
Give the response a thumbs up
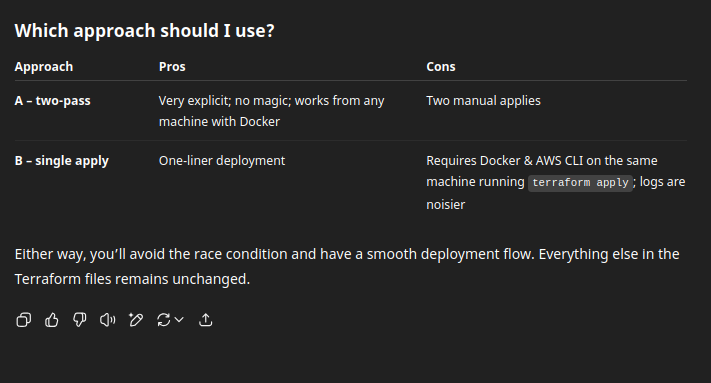52,320
